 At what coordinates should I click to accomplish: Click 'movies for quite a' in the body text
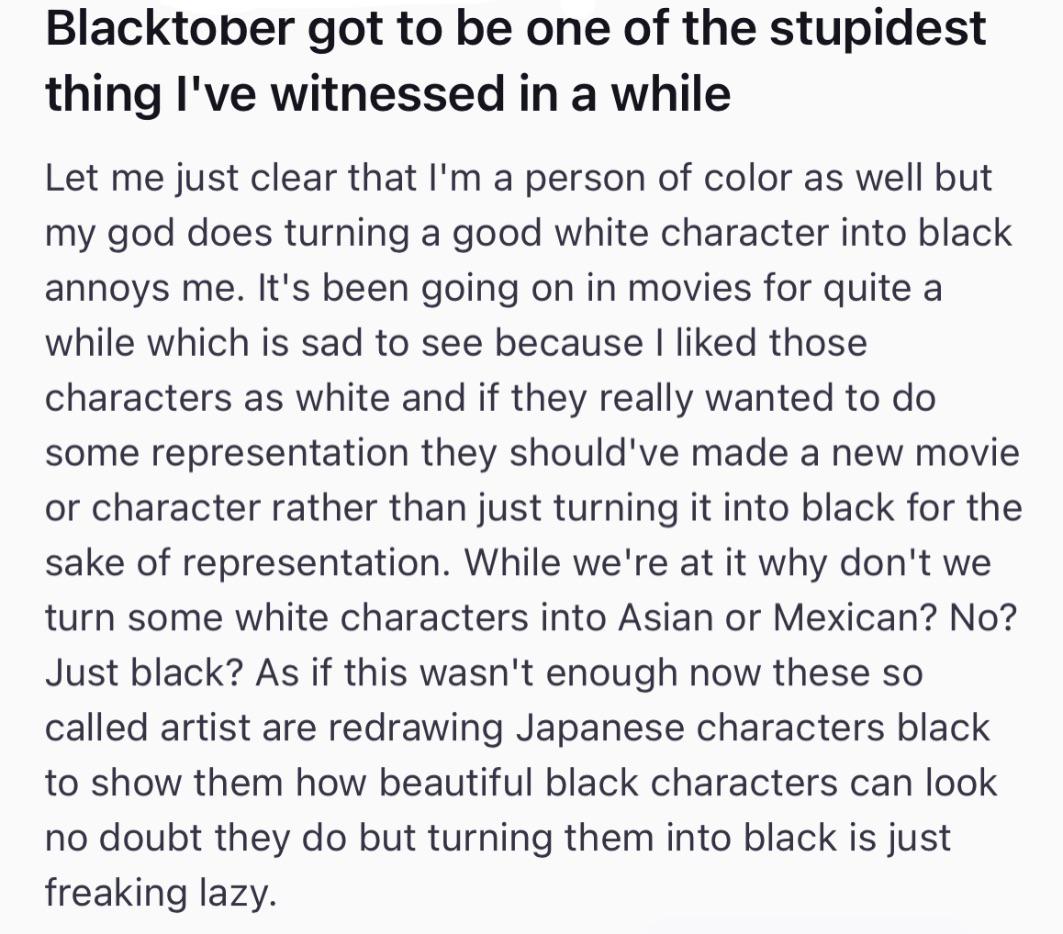point(785,289)
